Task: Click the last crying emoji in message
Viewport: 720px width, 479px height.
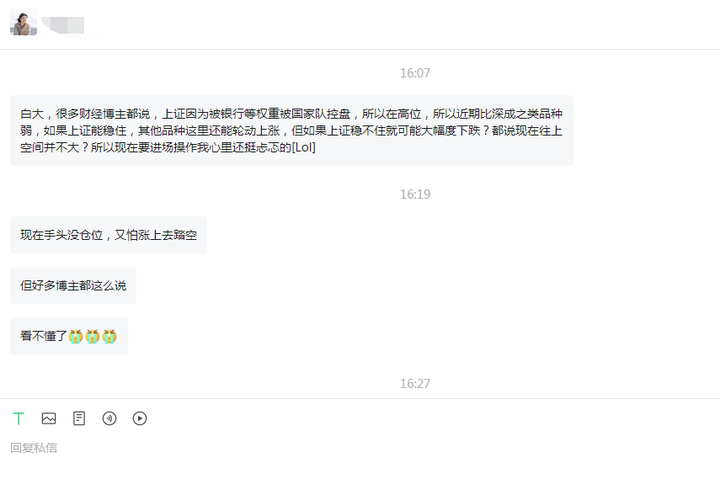Action: click(109, 337)
